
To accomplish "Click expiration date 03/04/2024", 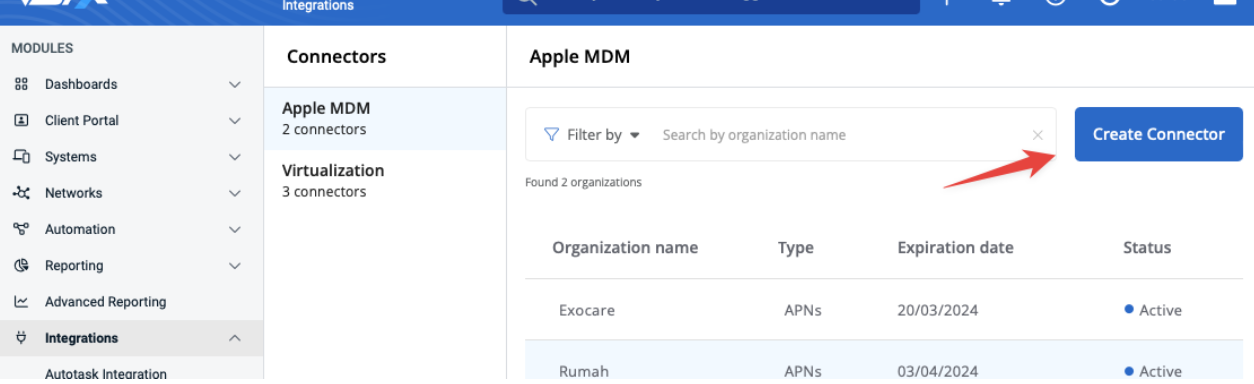I will [938, 371].
